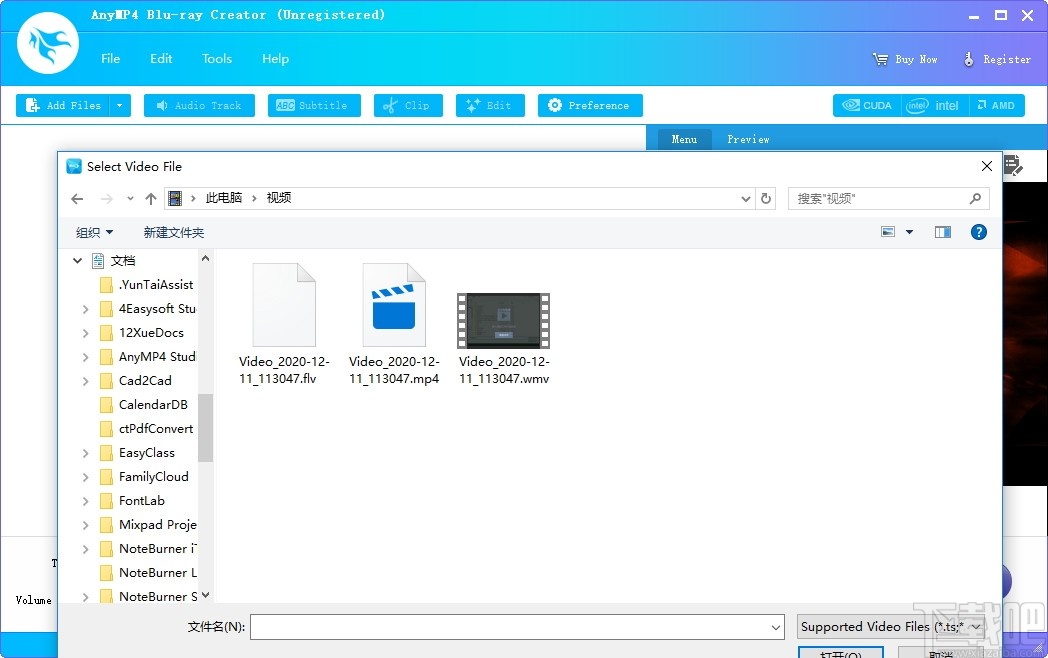Image resolution: width=1048 pixels, height=658 pixels.
Task: Open the Edit video tool
Action: 490,105
